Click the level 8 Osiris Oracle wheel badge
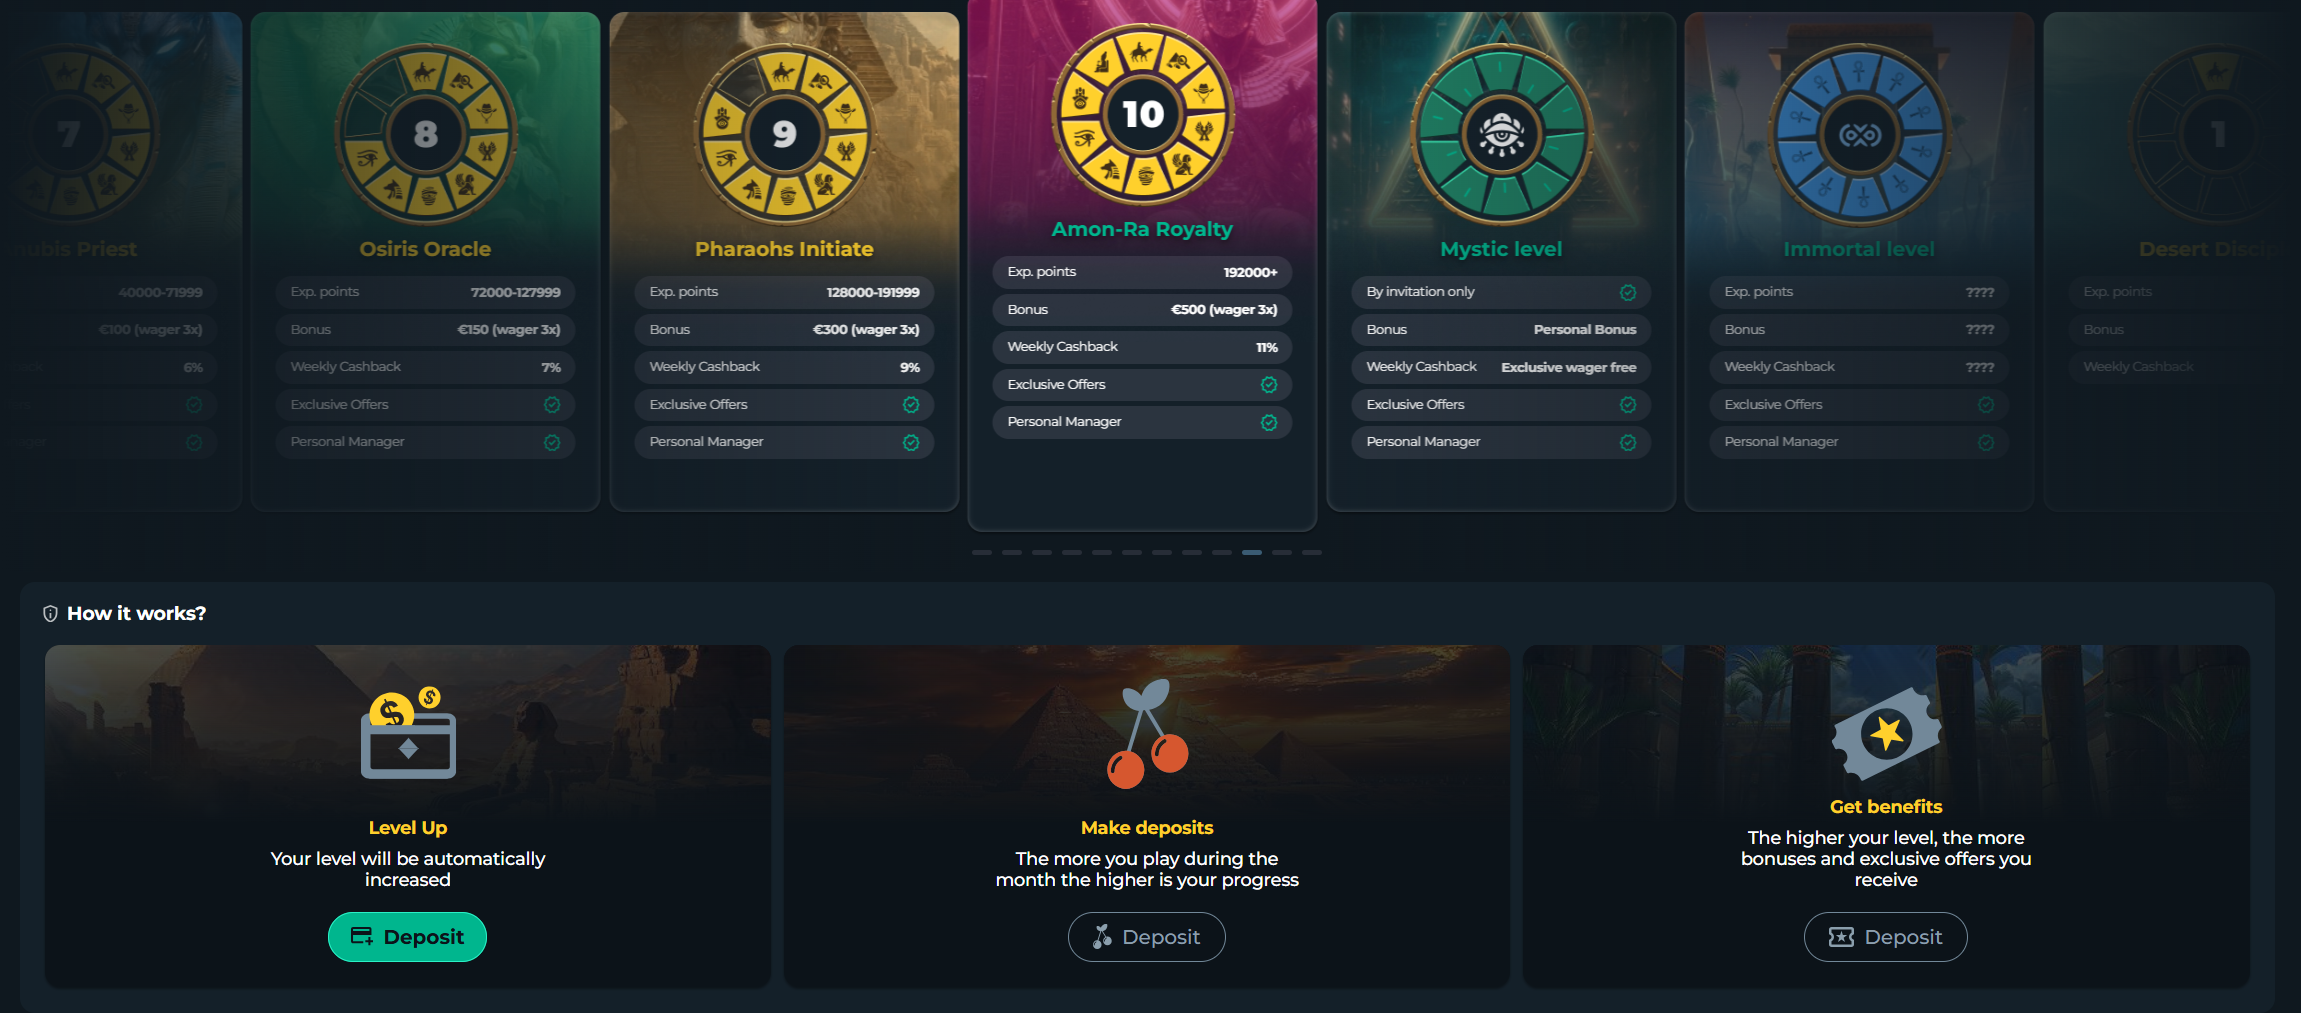2301x1013 pixels. click(425, 134)
